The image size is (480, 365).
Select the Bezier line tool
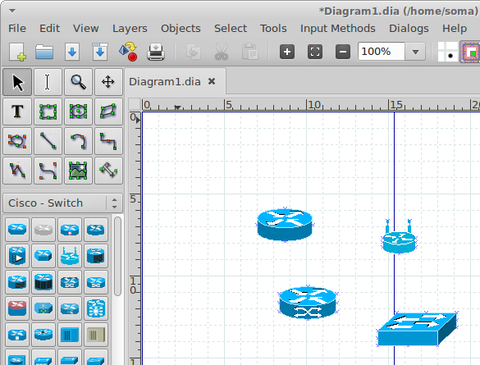pyautogui.click(x=47, y=171)
